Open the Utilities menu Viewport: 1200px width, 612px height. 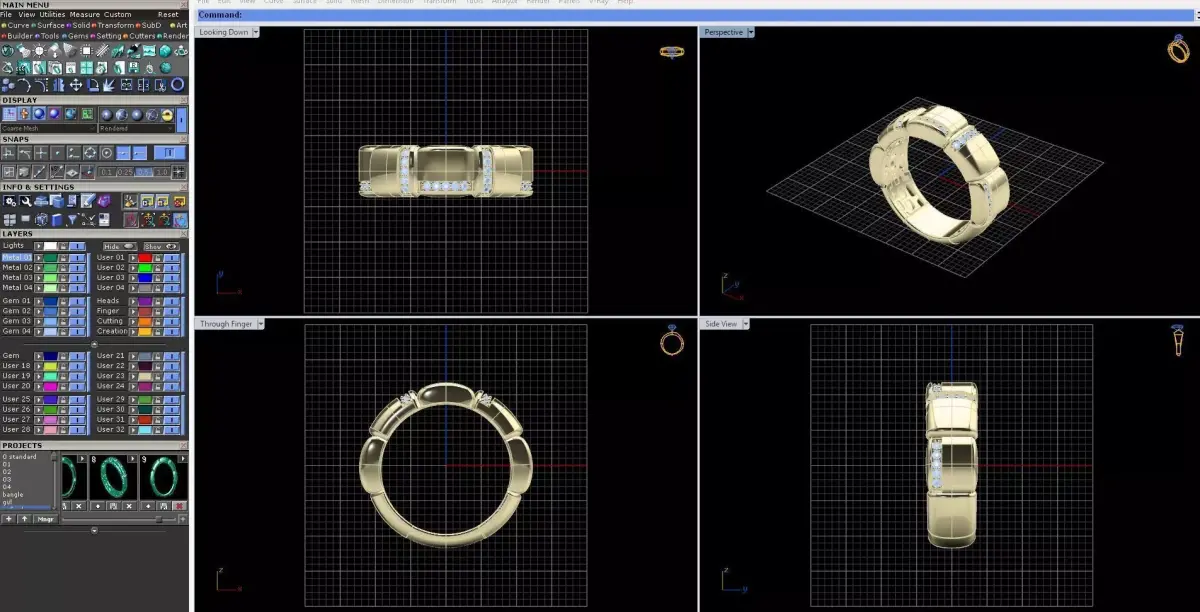click(x=52, y=15)
